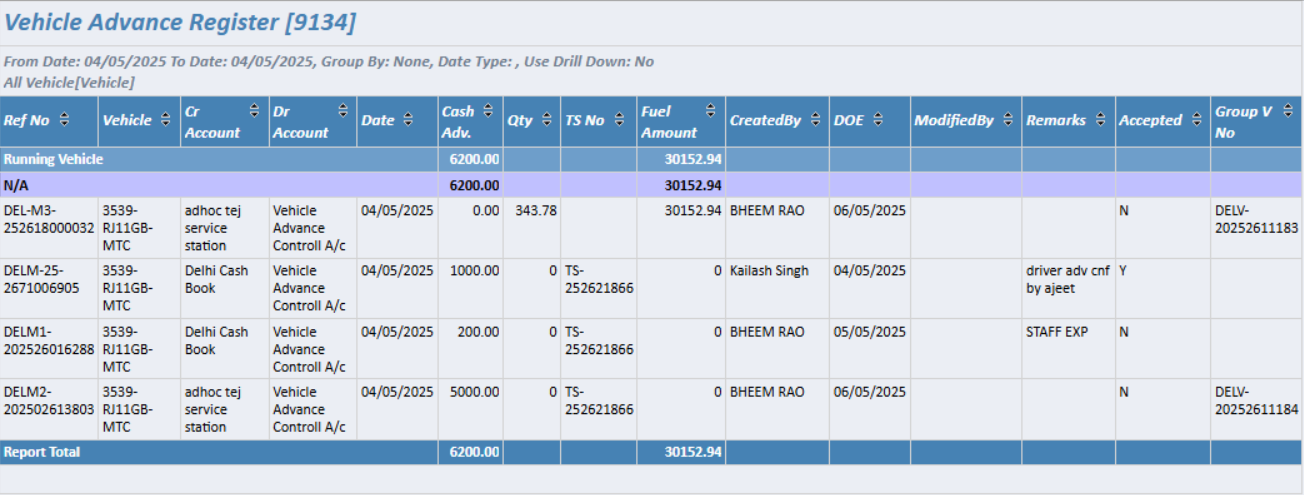Click group voucher DELV-20252611184
The width and height of the screenshot is (1304, 495).
click(1256, 401)
